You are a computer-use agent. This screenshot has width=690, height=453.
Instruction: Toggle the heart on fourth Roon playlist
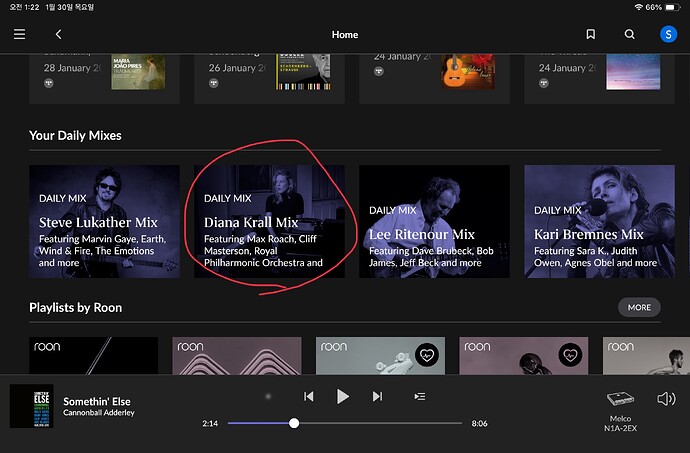570,355
